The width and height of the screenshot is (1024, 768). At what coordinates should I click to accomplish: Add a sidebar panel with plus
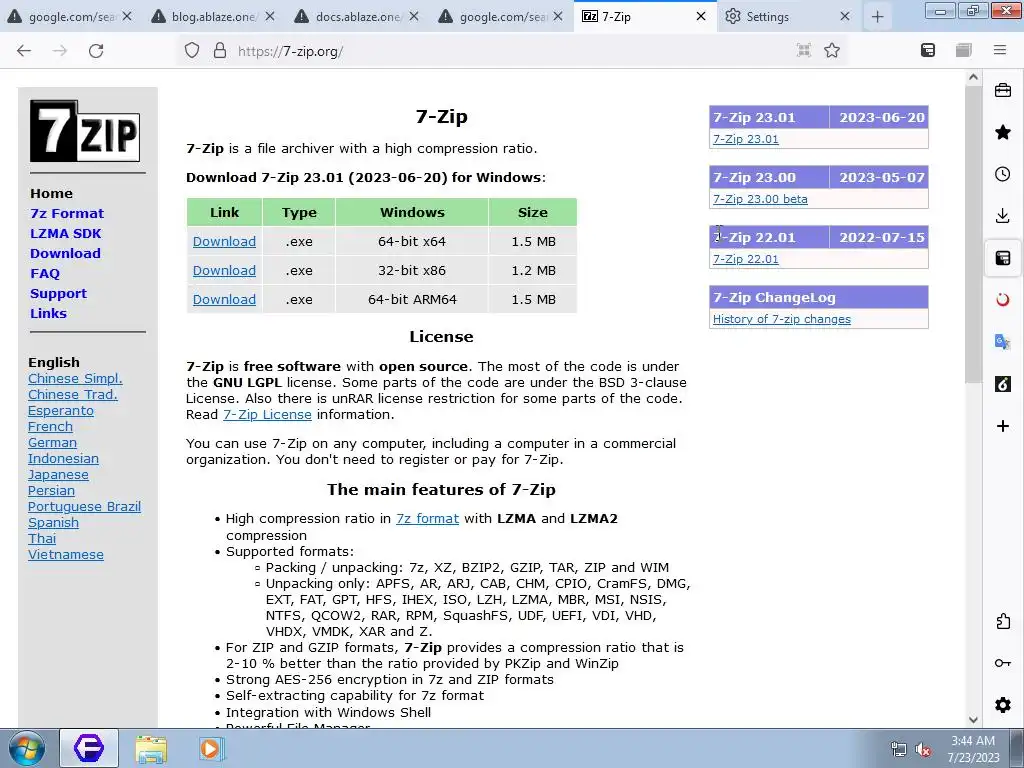point(1002,426)
